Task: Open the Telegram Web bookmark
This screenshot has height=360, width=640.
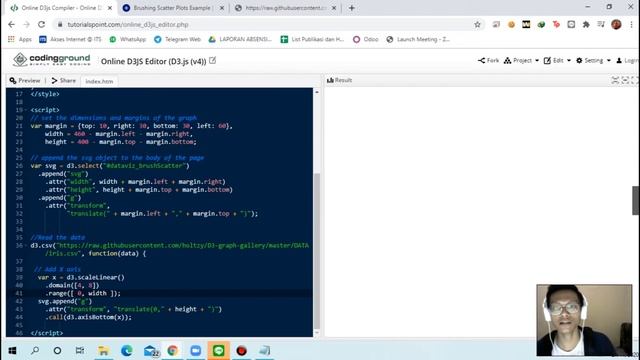Action: click(x=177, y=39)
